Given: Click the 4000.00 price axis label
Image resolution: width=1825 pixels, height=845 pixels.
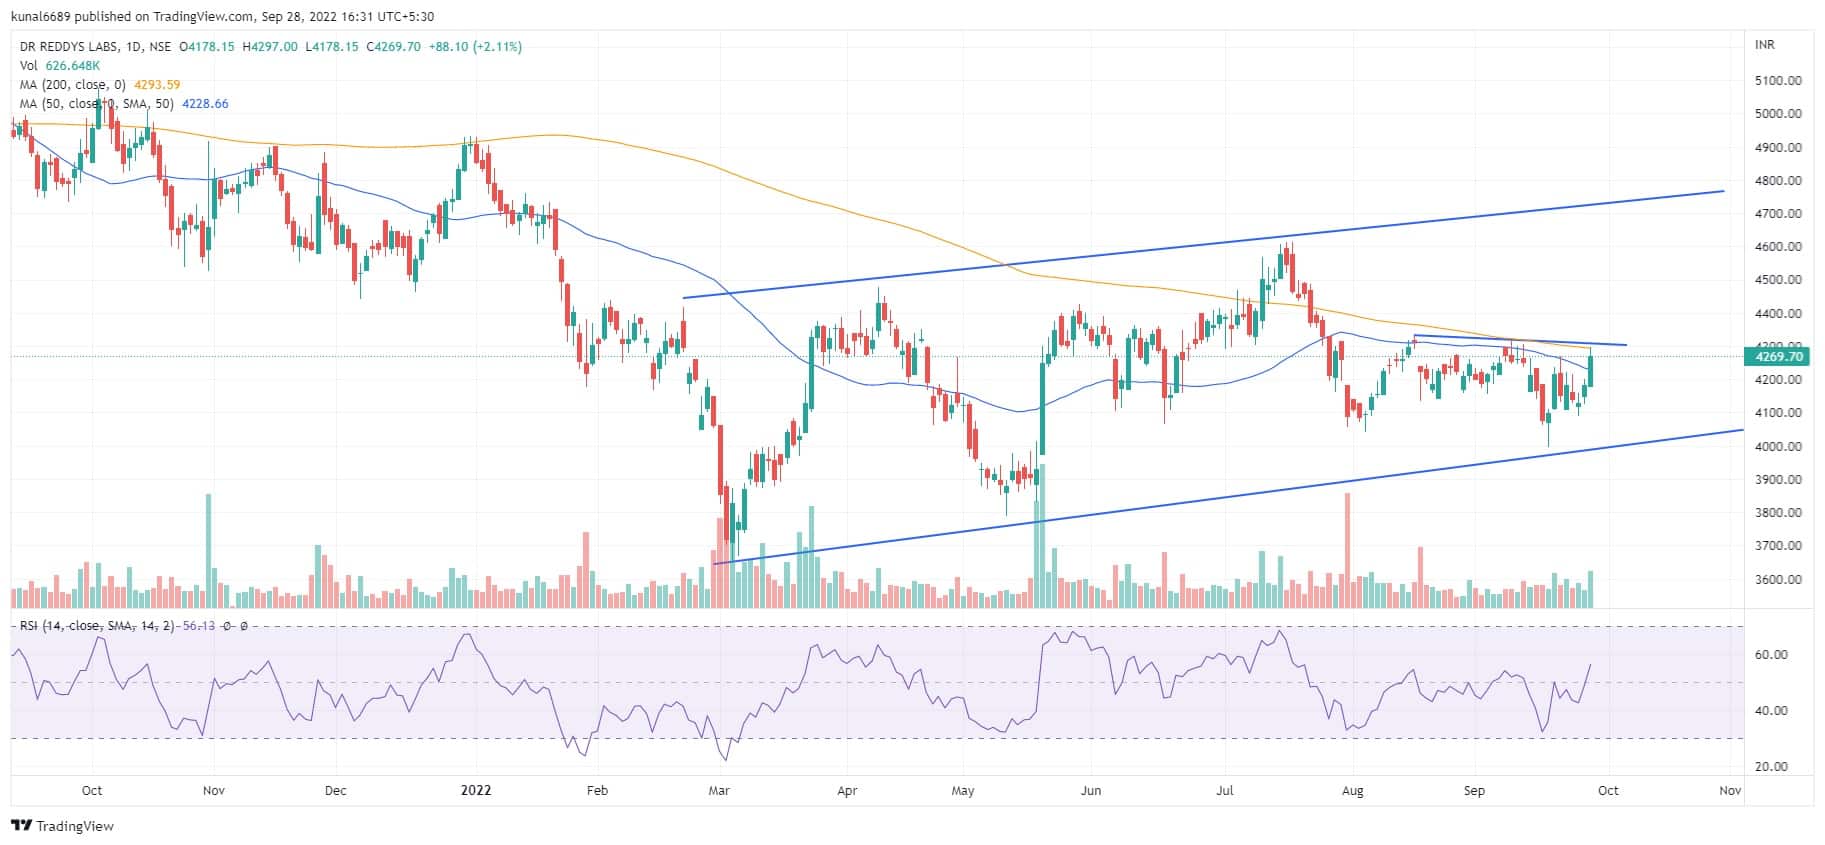Looking at the screenshot, I should click(x=1778, y=447).
